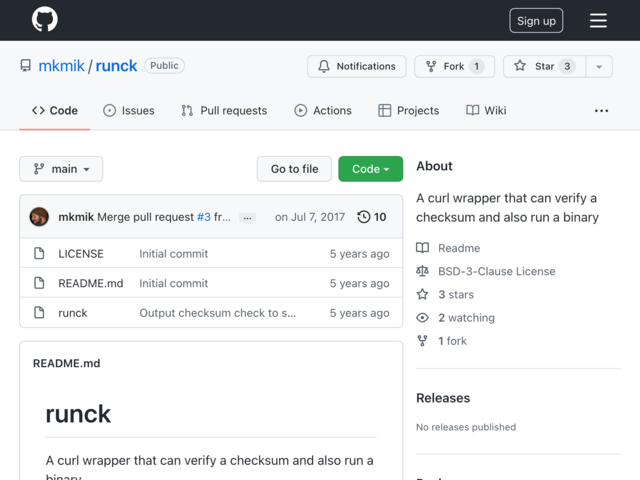Open mkmik author link in commit row
The height and width of the screenshot is (480, 640).
[x=76, y=217]
